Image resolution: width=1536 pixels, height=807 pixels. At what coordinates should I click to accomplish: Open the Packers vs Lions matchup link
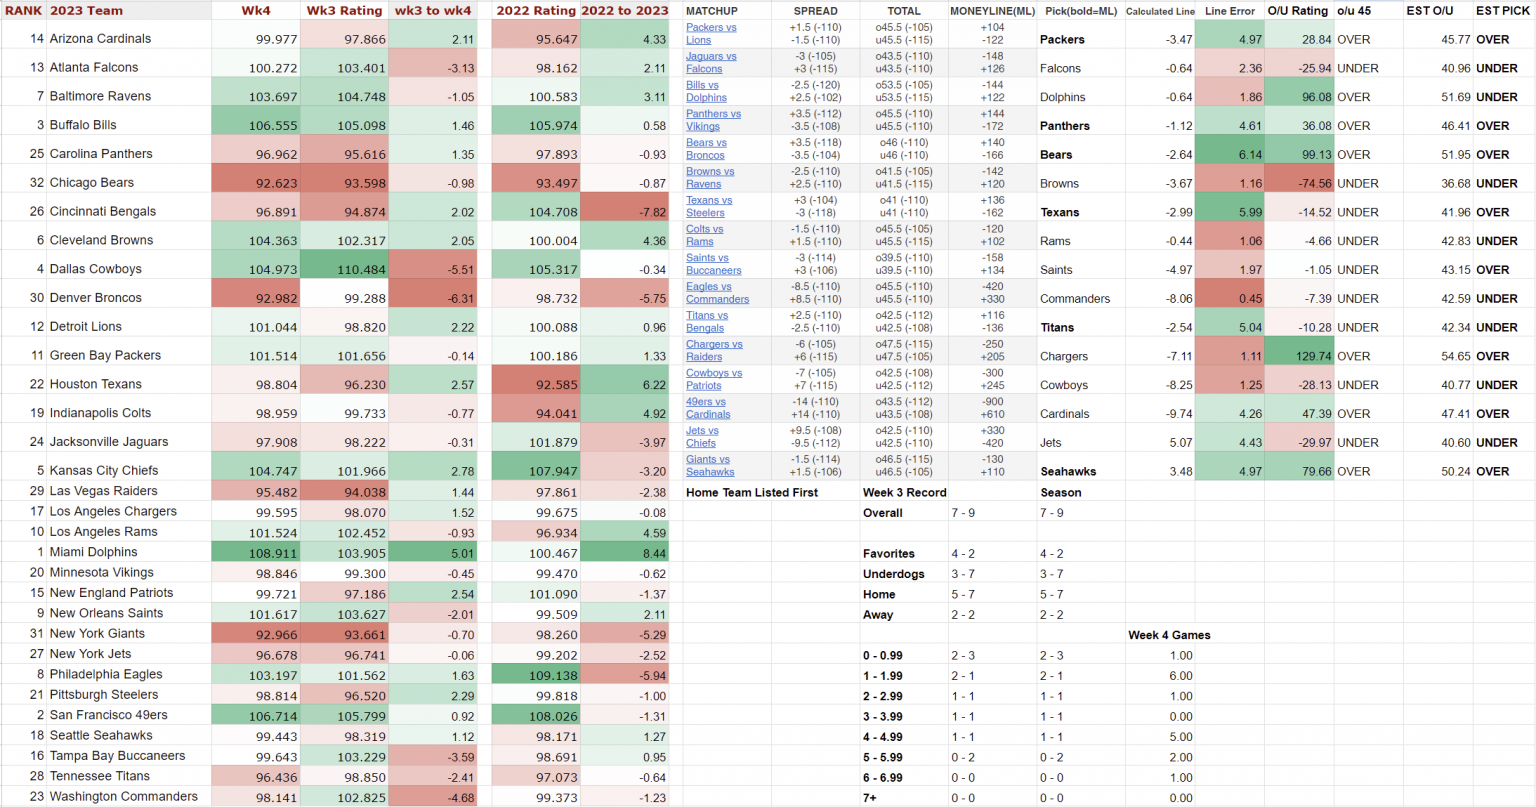(x=711, y=34)
